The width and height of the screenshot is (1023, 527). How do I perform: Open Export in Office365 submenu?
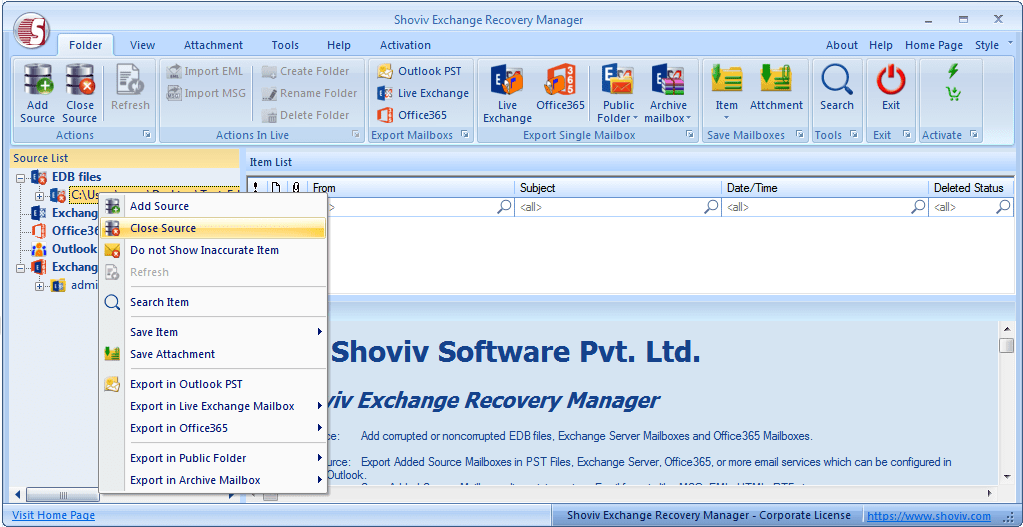coord(213,429)
